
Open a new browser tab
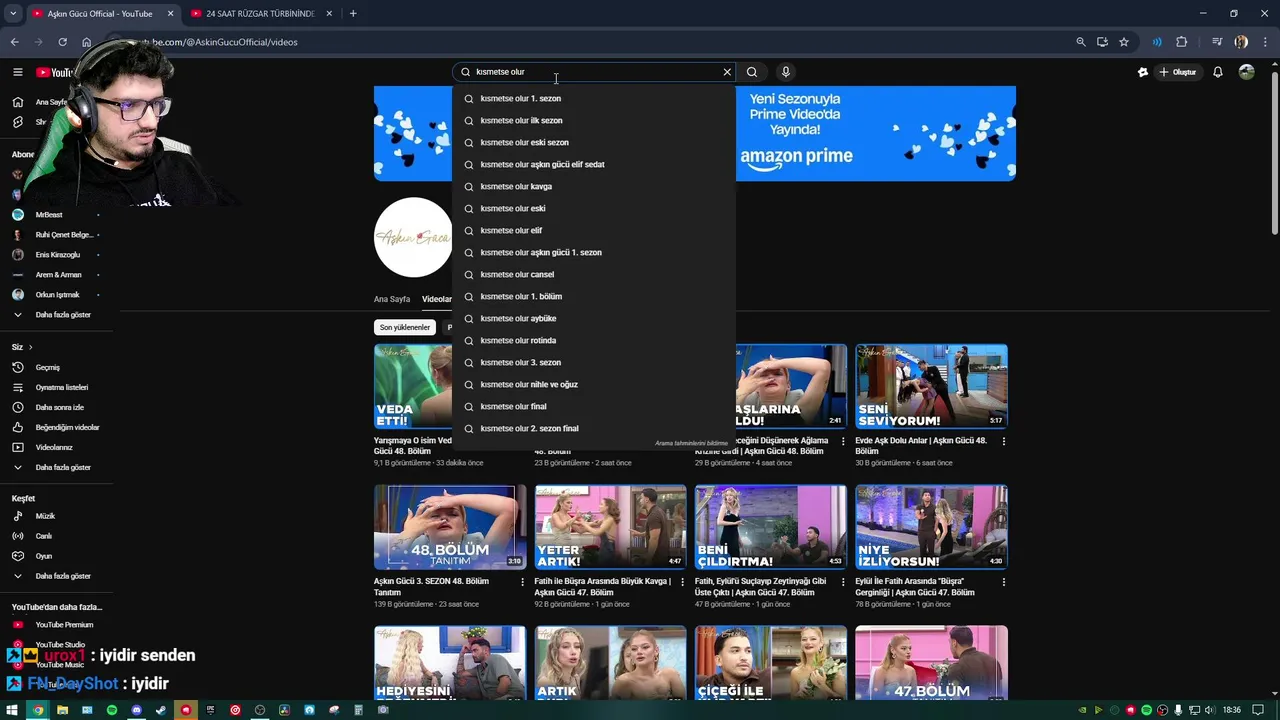[x=353, y=14]
